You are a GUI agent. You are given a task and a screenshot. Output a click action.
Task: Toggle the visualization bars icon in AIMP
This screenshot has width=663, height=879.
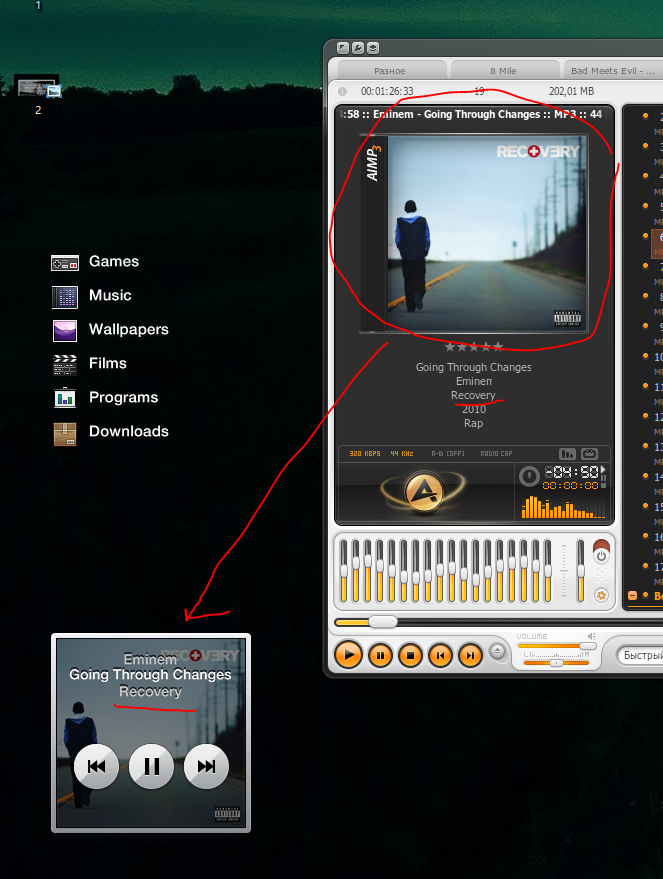click(x=567, y=454)
